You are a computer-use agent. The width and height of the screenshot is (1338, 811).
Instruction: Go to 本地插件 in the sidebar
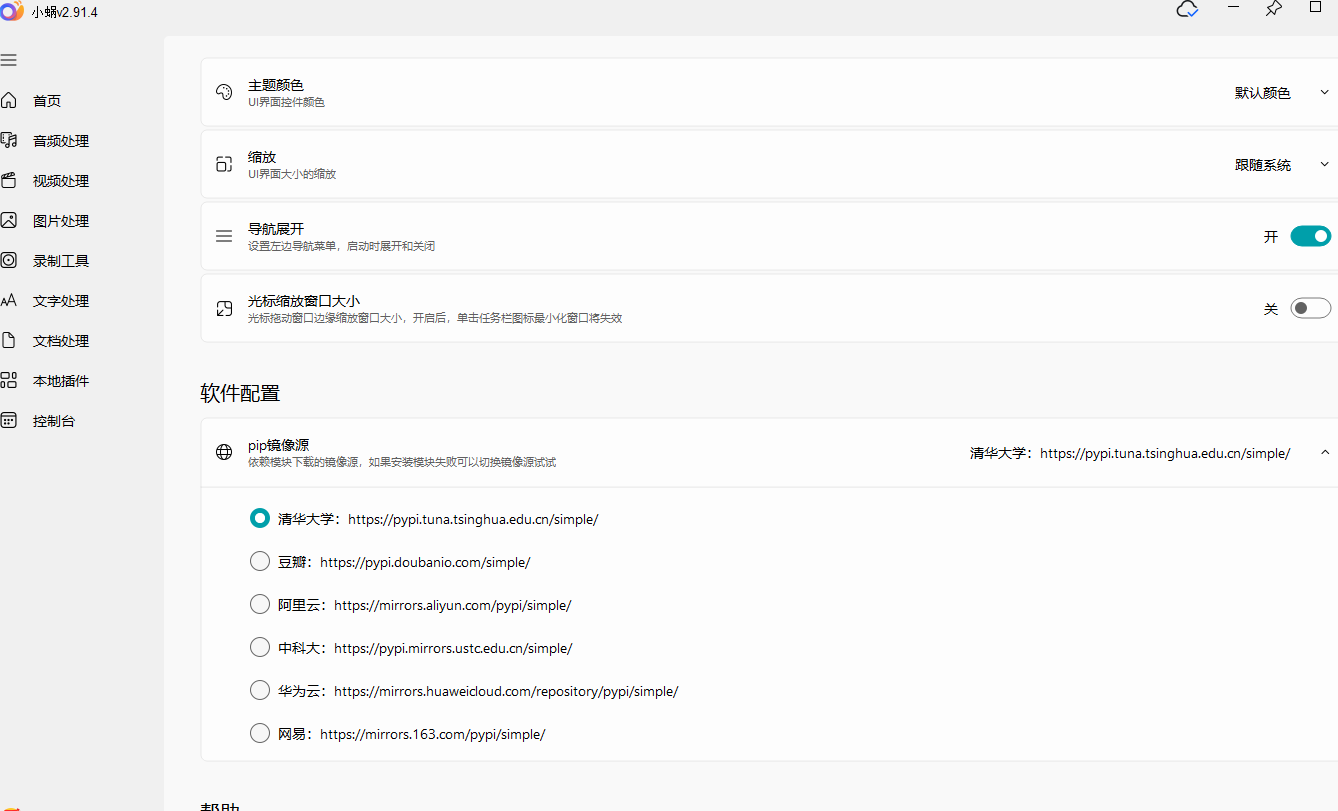60,381
